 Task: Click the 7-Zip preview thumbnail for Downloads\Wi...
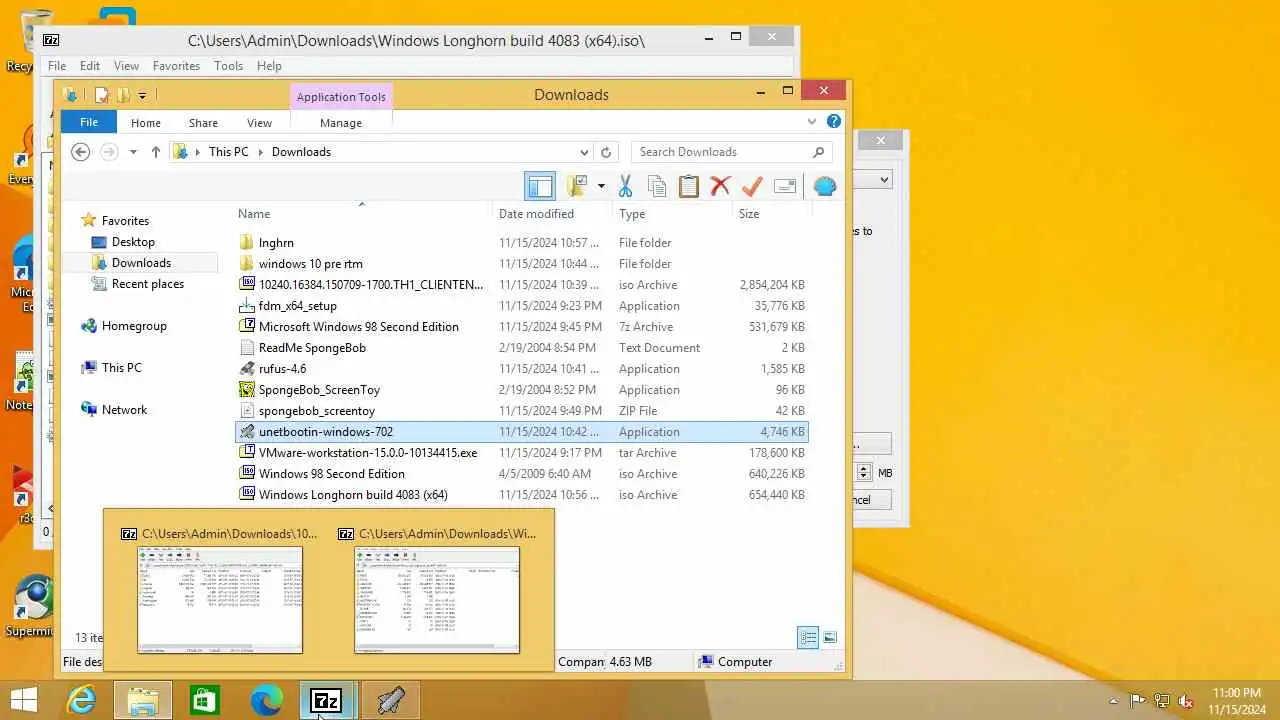point(437,600)
